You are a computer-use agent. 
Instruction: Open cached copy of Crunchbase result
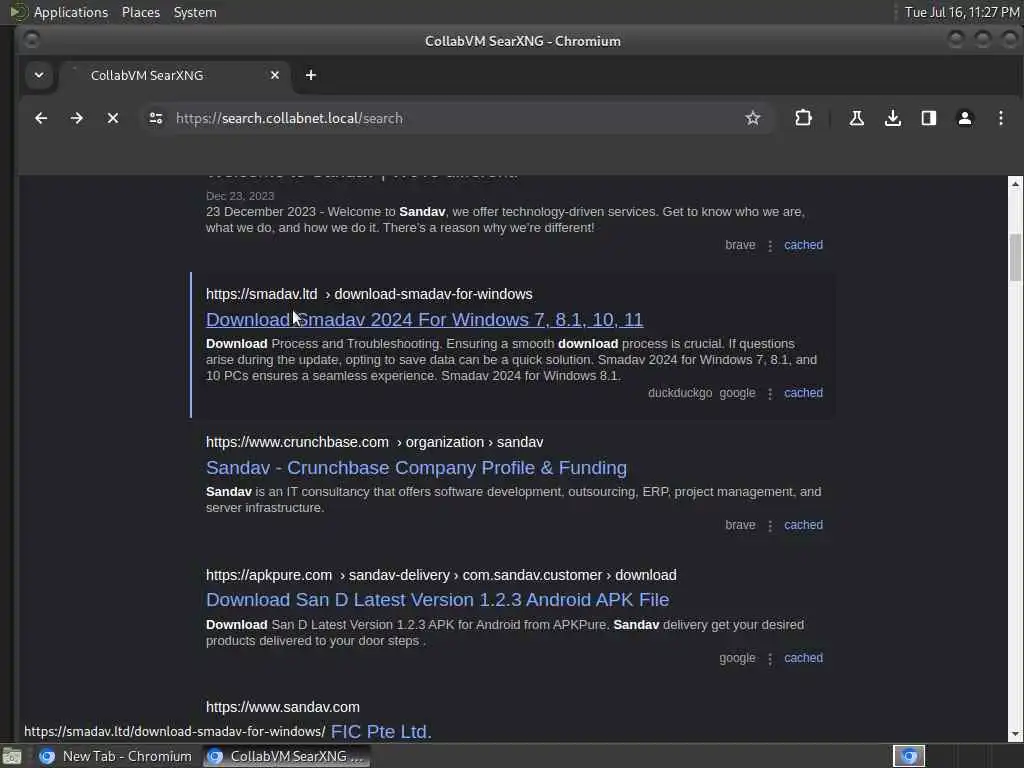803,525
